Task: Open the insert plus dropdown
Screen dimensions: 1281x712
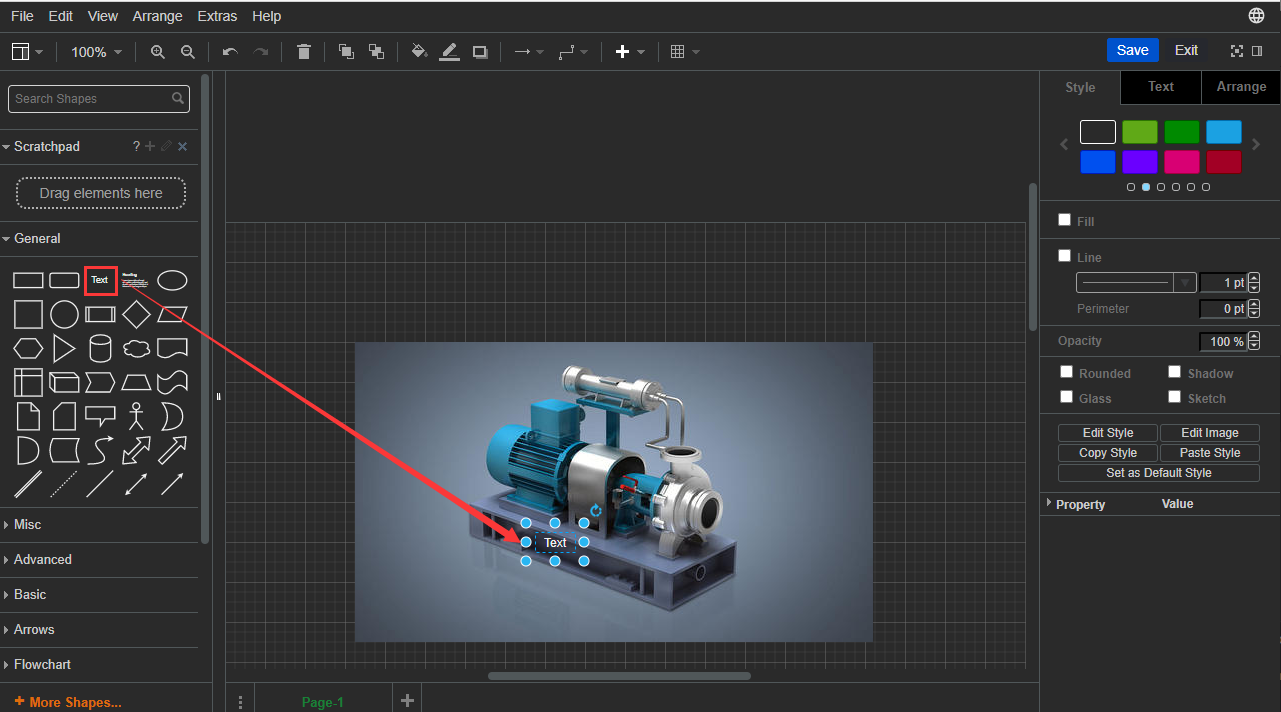Action: tap(630, 52)
